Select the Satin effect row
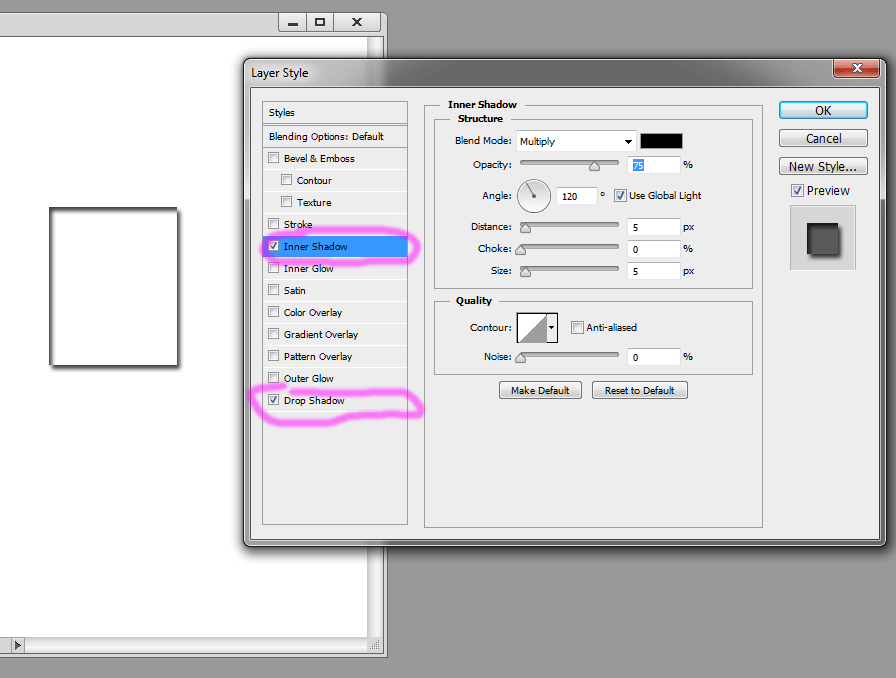Image resolution: width=896 pixels, height=678 pixels. click(335, 290)
